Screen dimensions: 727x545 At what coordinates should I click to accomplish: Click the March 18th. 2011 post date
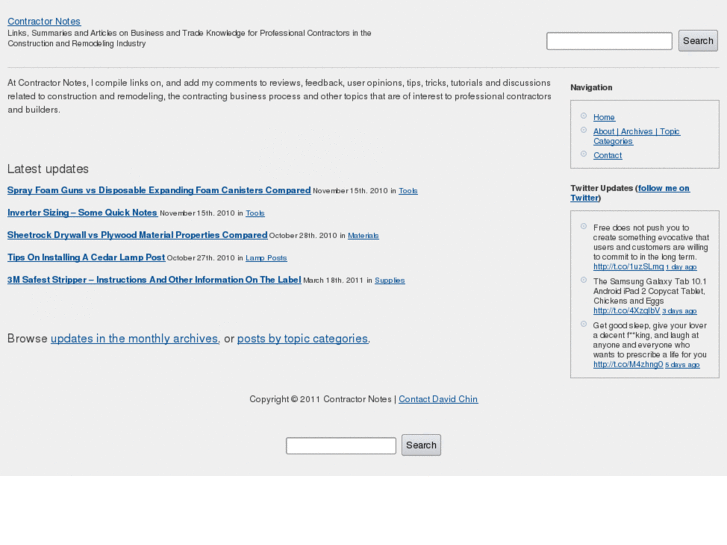pyautogui.click(x=333, y=280)
